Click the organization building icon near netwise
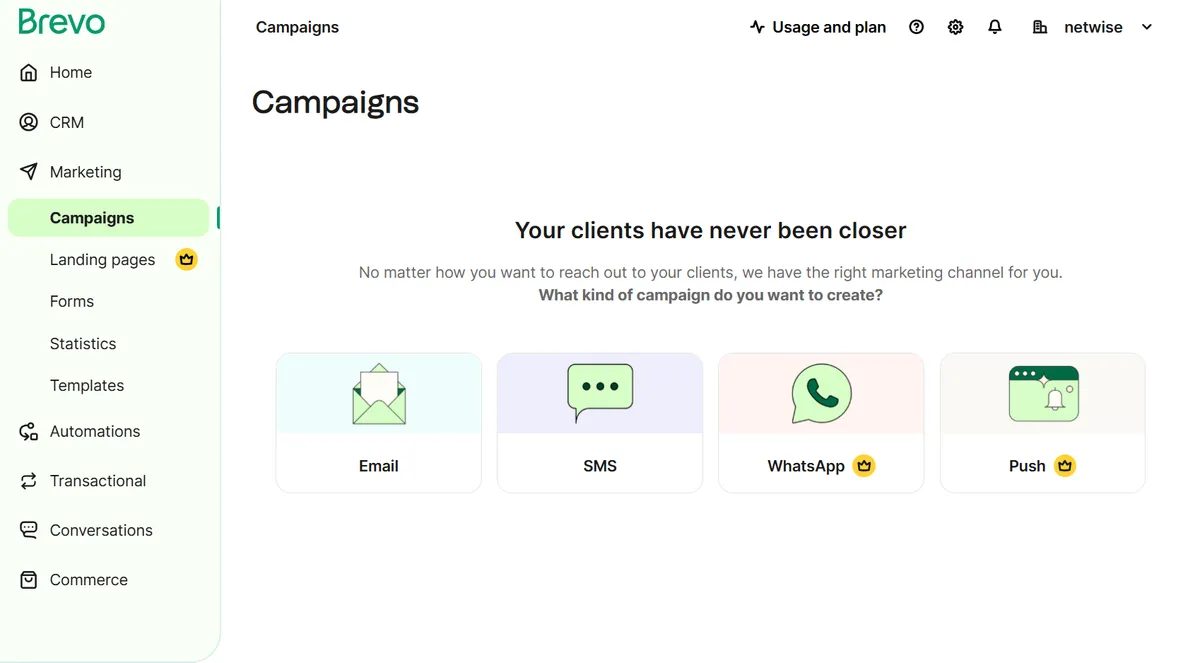1200x663 pixels. coord(1038,27)
